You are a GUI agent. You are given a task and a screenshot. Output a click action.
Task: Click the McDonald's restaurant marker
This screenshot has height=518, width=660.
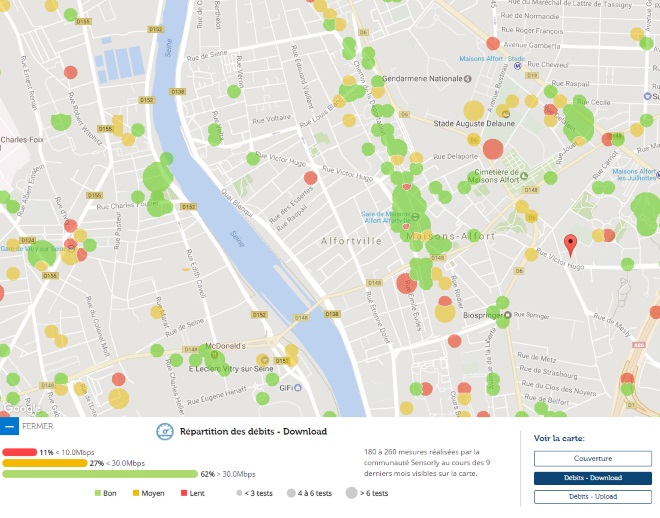click(x=214, y=355)
